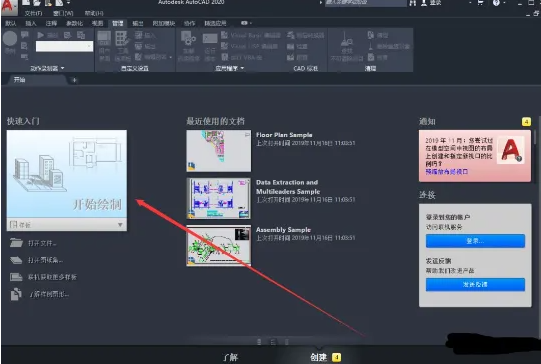The height and width of the screenshot is (364, 541).
Task: Click the binoculars search icon
Action: (413, 3)
